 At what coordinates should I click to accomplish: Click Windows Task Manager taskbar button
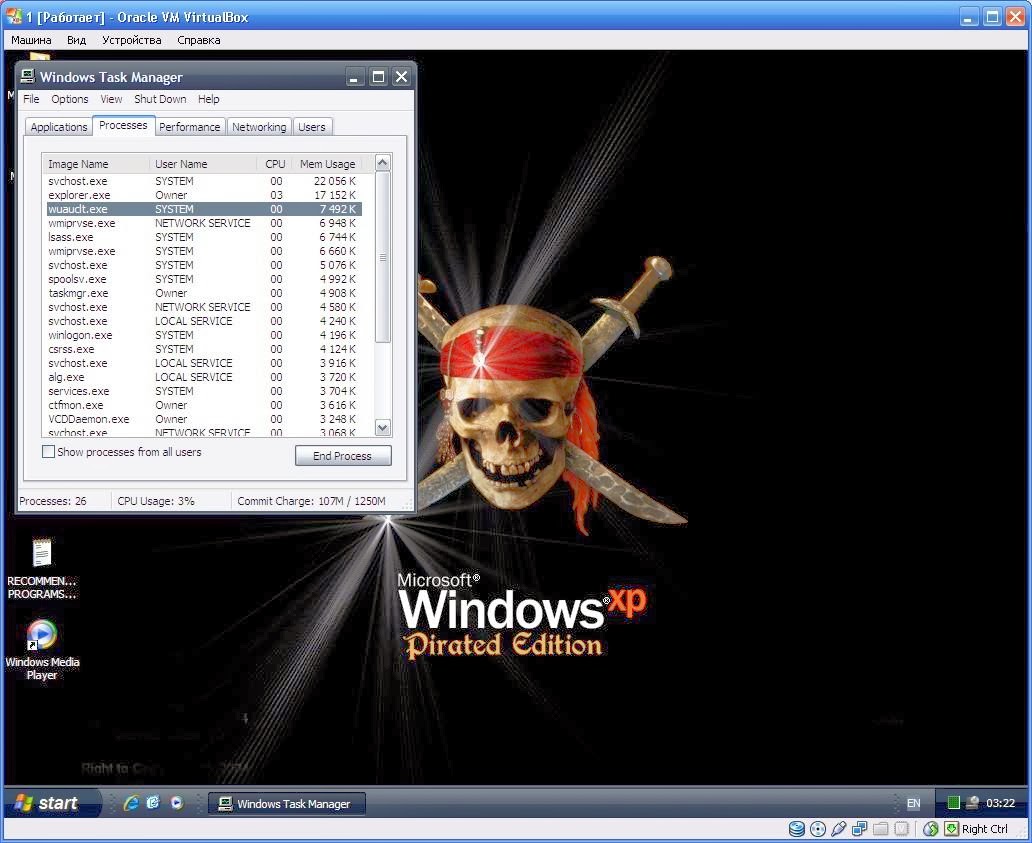tap(286, 804)
